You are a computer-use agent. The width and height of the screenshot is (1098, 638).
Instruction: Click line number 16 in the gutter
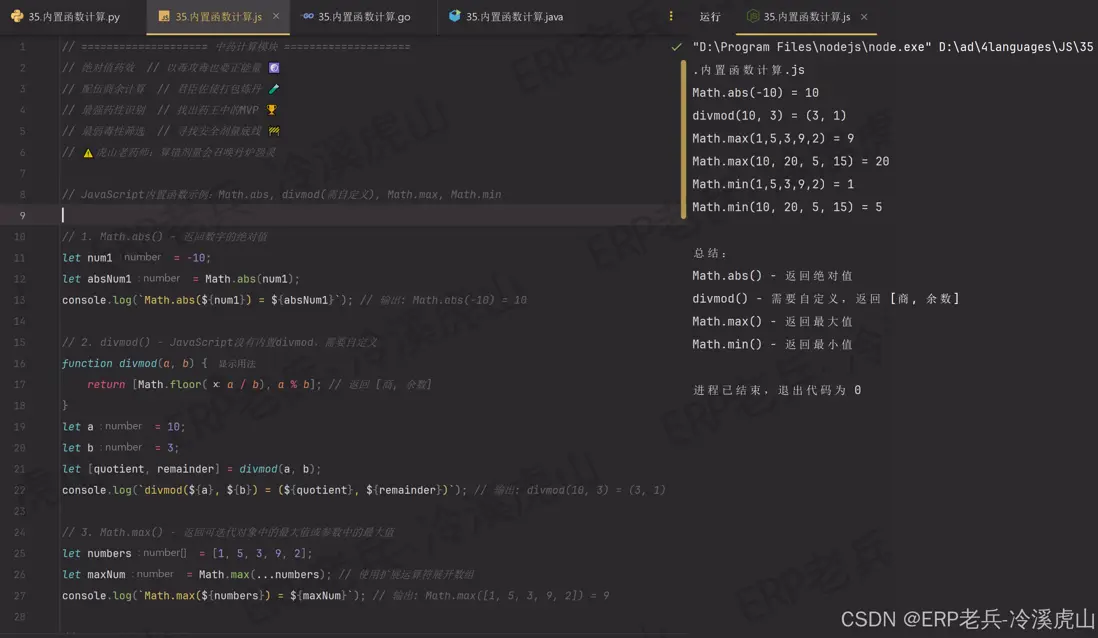click(20, 363)
